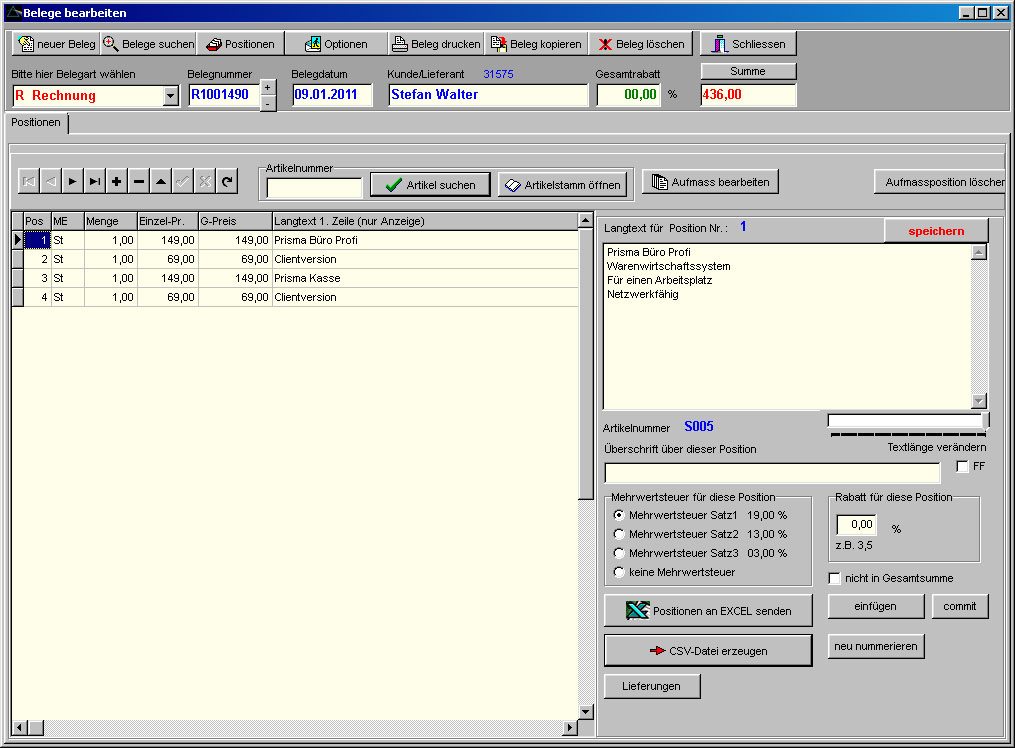Go to first record in navigator

29,181
